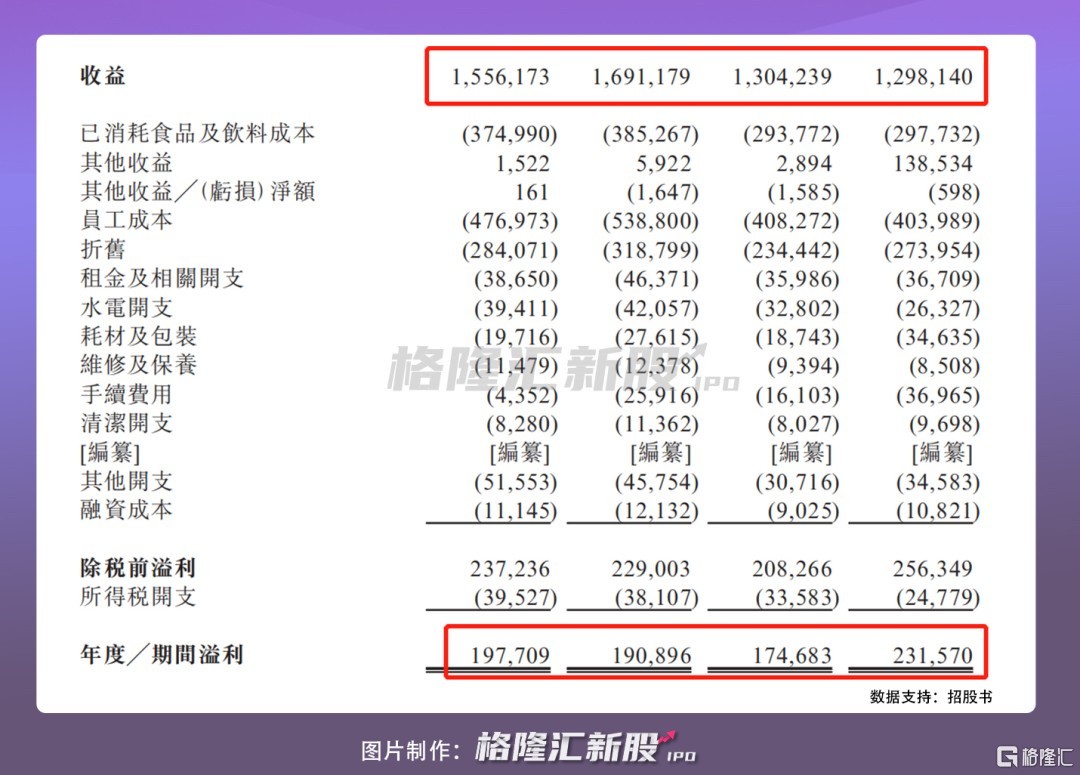Select the 耗材及包裝 row label
Viewport: 1080px width, 775px height.
pyautogui.click(x=138, y=336)
